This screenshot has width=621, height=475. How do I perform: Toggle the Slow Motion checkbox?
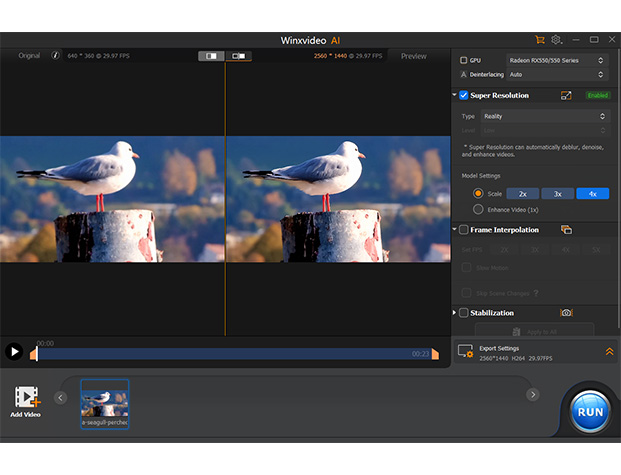(467, 267)
